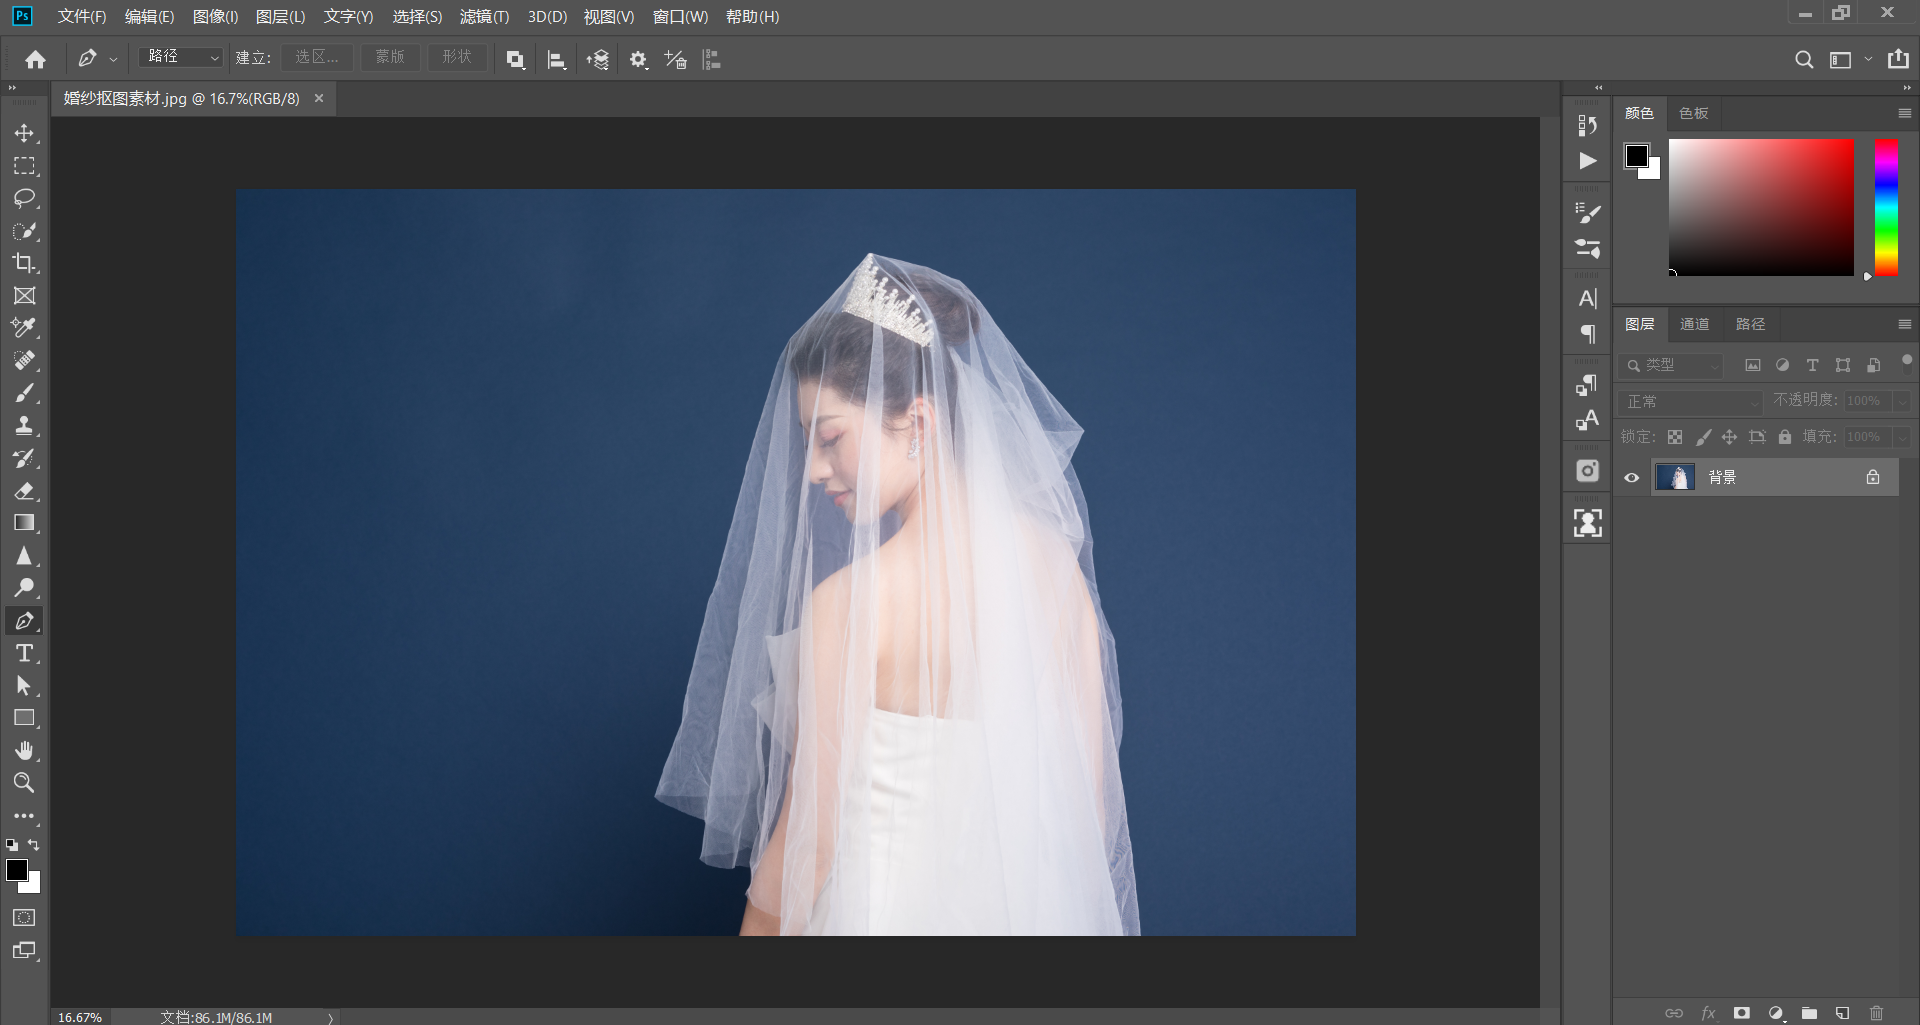Select the Eraser tool
The height and width of the screenshot is (1025, 1920).
click(x=24, y=491)
